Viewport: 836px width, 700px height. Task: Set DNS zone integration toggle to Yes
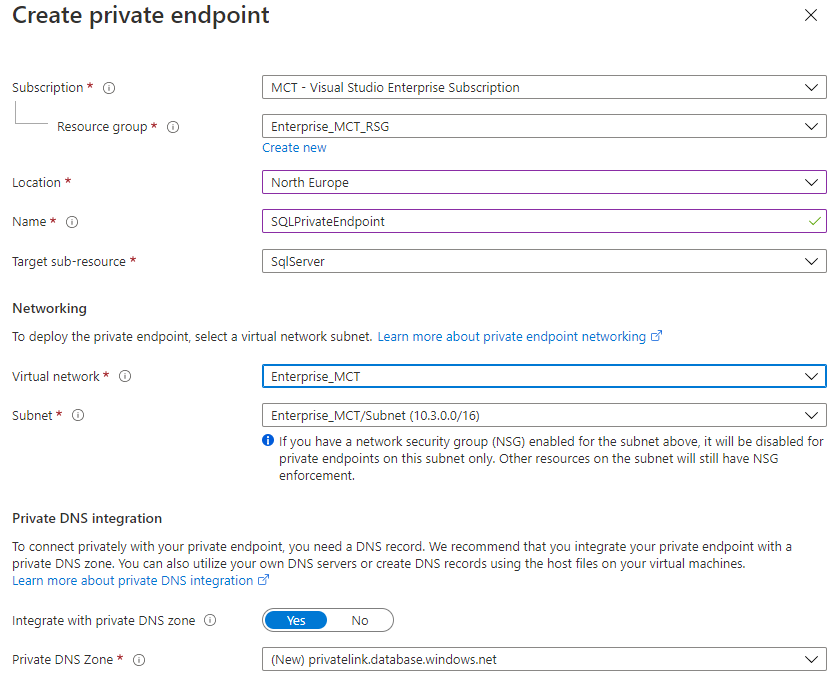(296, 620)
